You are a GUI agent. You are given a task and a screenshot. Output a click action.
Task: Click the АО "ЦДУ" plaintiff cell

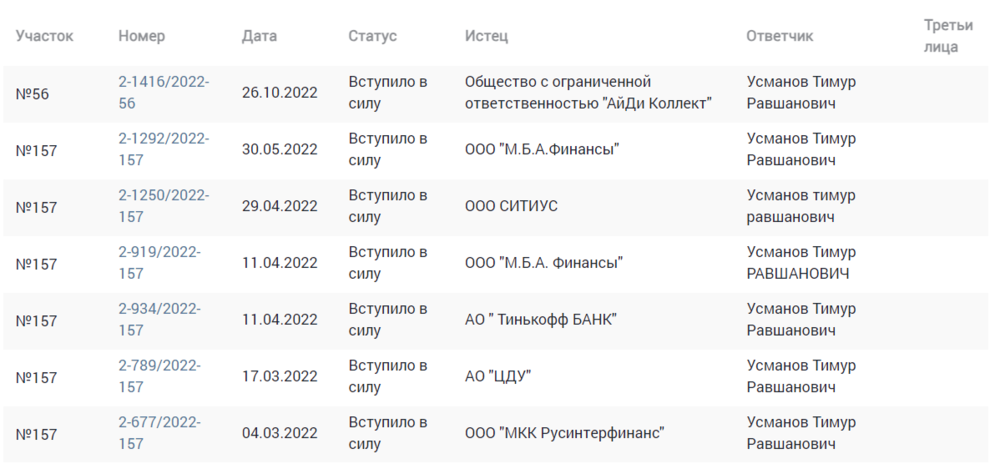pyautogui.click(x=497, y=377)
